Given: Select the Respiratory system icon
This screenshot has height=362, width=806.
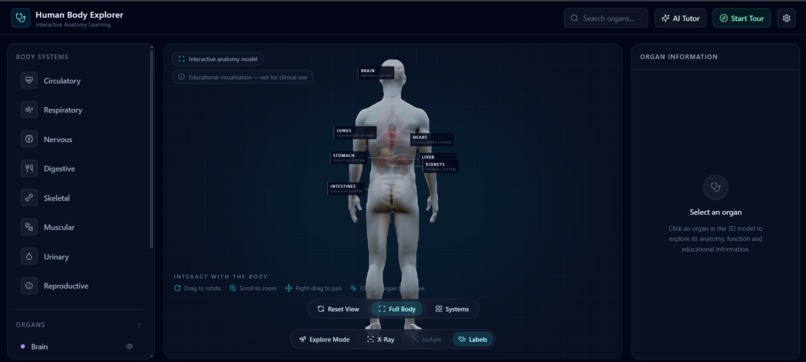Looking at the screenshot, I should tap(29, 110).
